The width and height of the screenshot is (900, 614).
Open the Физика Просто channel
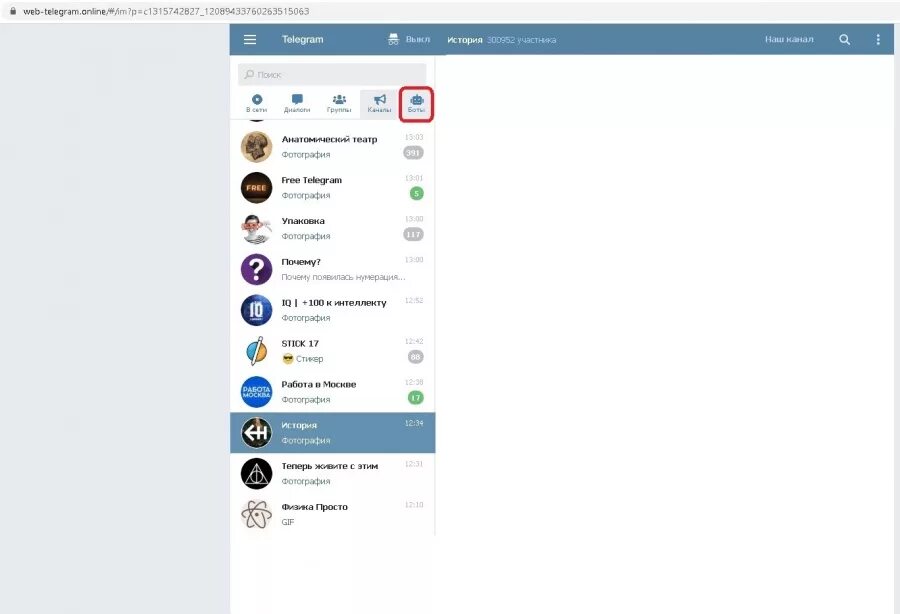tap(332, 514)
